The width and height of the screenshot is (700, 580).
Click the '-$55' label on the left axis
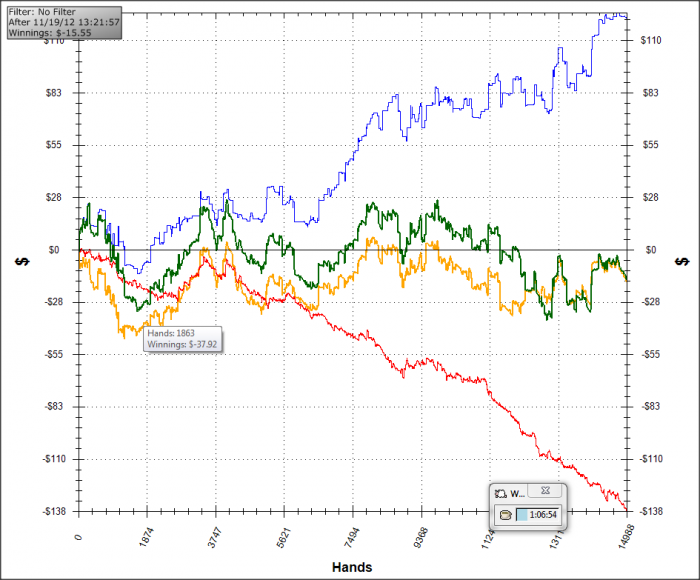[x=54, y=354]
